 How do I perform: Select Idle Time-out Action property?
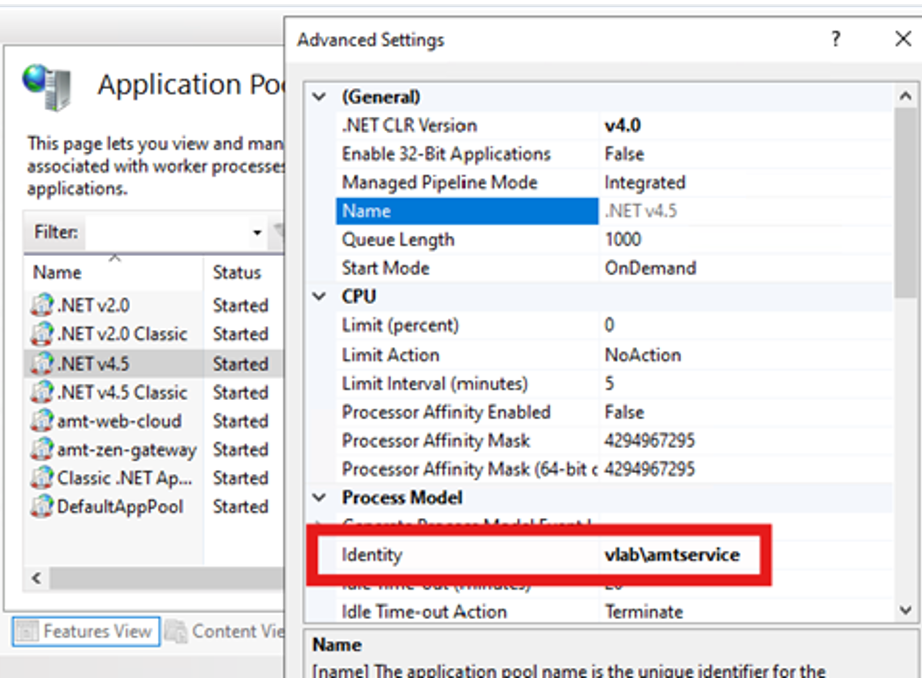click(x=424, y=611)
